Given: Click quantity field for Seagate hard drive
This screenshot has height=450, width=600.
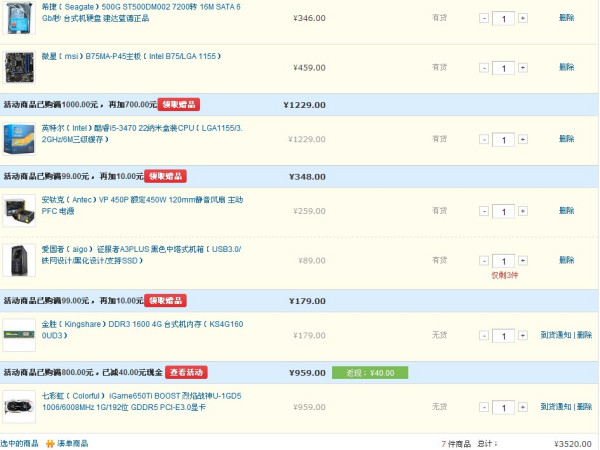Looking at the screenshot, I should click(503, 19).
